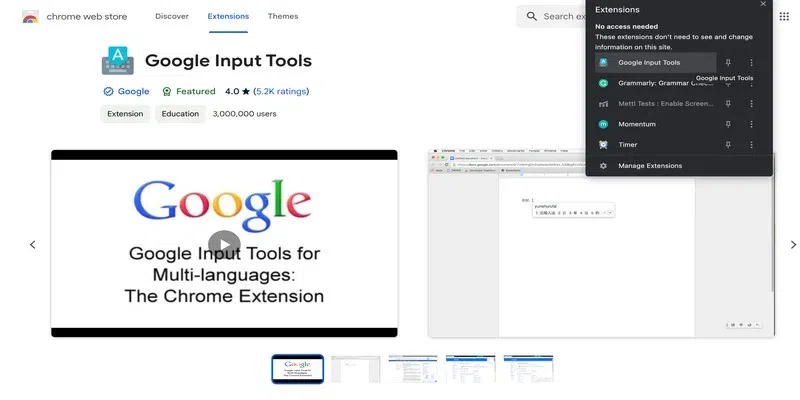Pin the Mettl Tests extension

[x=728, y=104]
